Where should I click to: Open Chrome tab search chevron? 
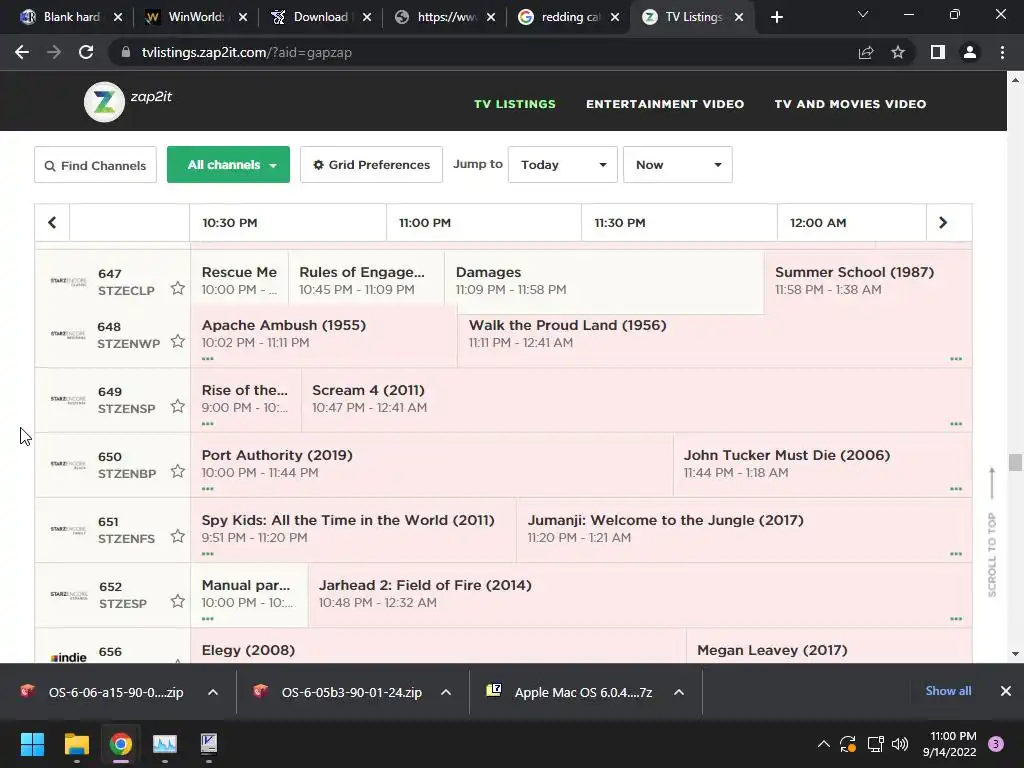pyautogui.click(x=863, y=14)
